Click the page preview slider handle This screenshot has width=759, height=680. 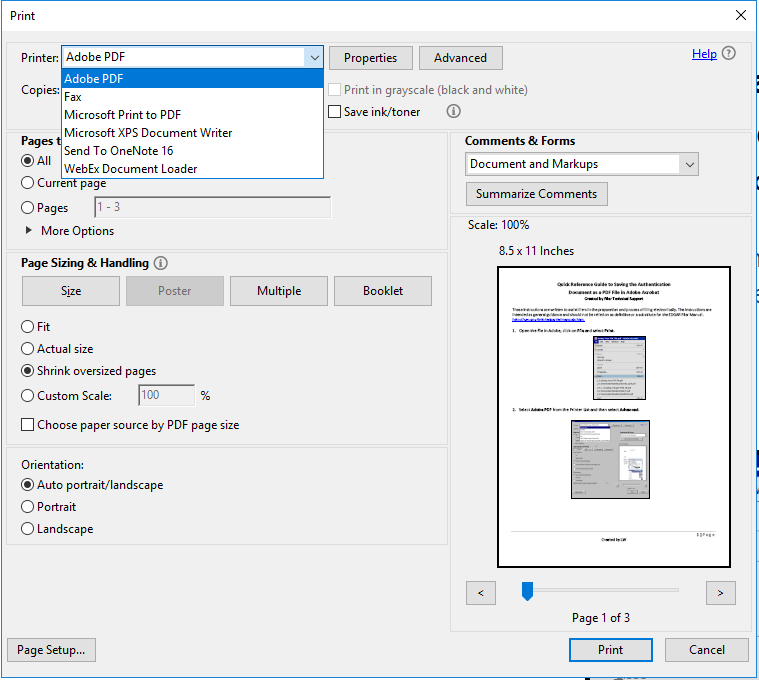(527, 592)
